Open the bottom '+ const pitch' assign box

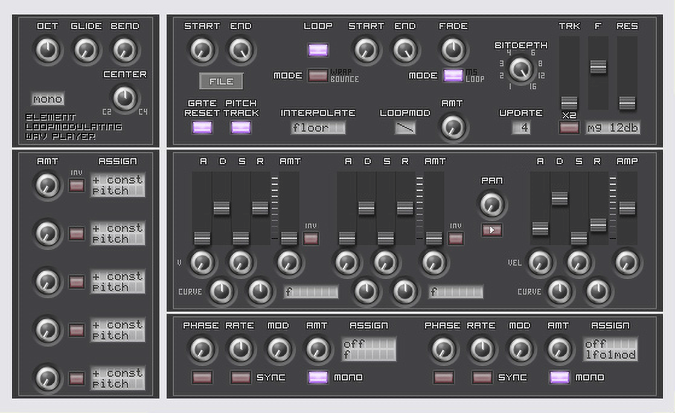point(118,378)
